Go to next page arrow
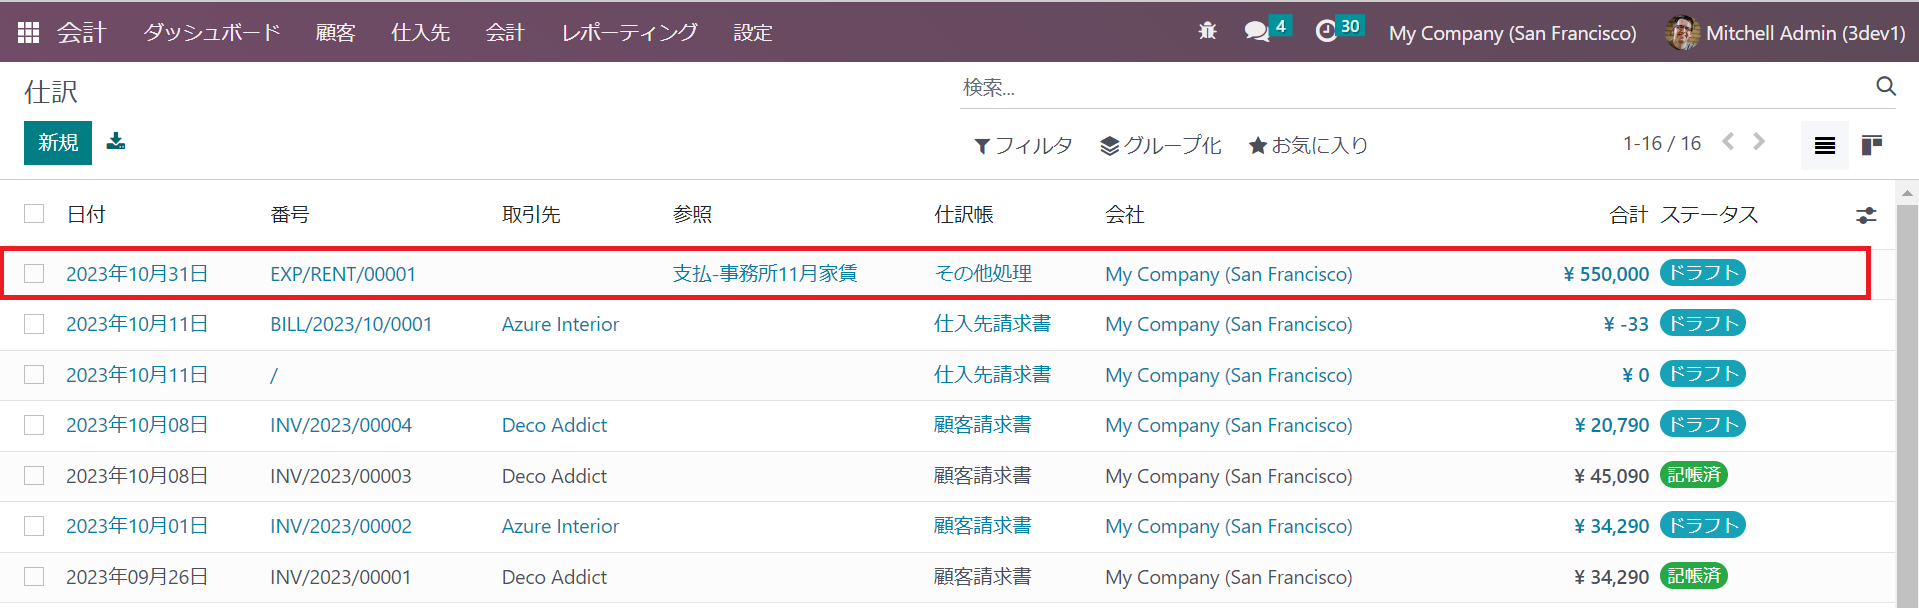The image size is (1919, 608). (x=1759, y=143)
